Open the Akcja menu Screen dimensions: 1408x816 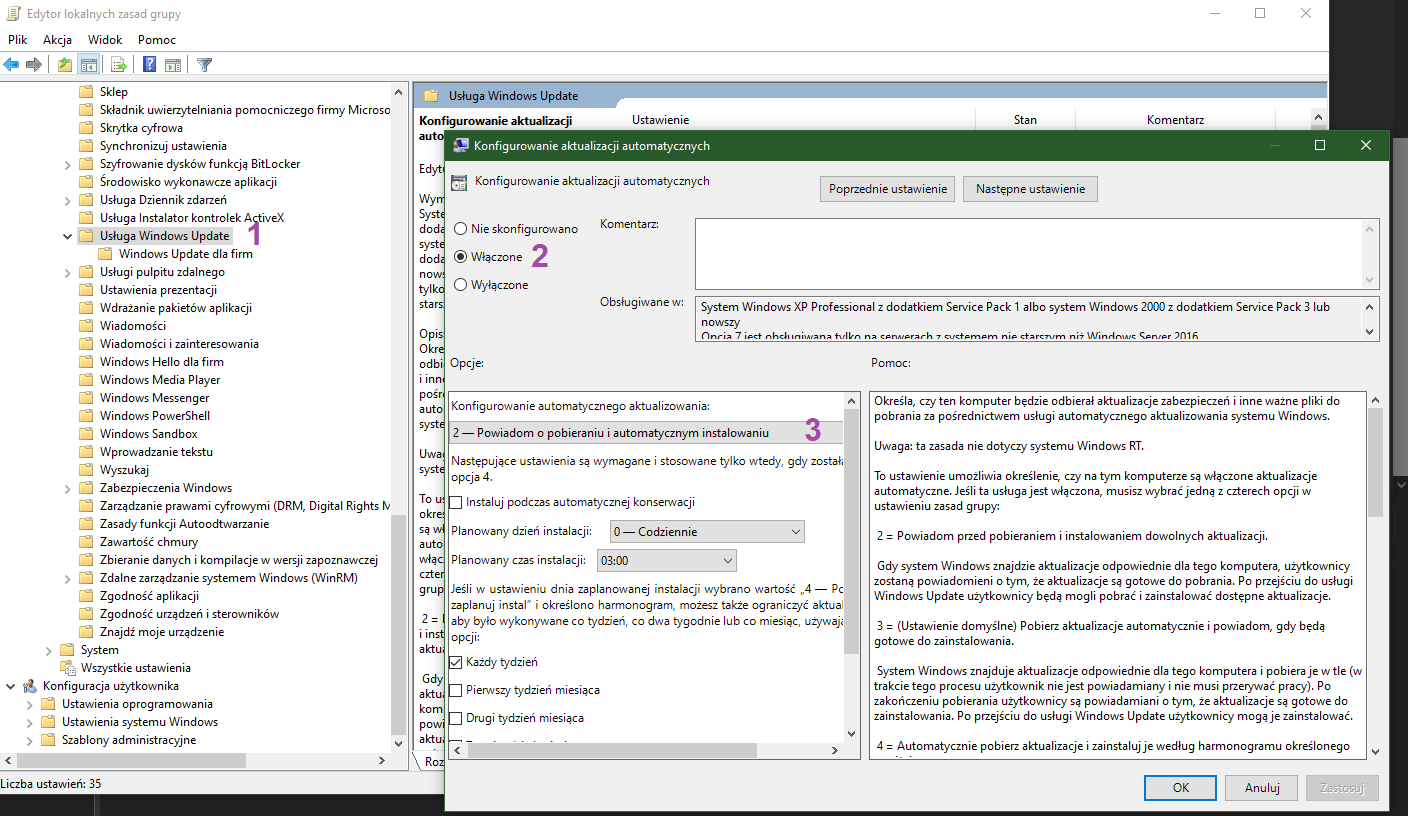[x=57, y=40]
